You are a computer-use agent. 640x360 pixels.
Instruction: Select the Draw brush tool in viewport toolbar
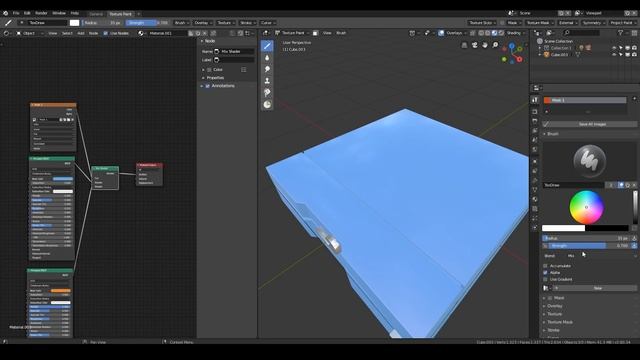[x=267, y=46]
